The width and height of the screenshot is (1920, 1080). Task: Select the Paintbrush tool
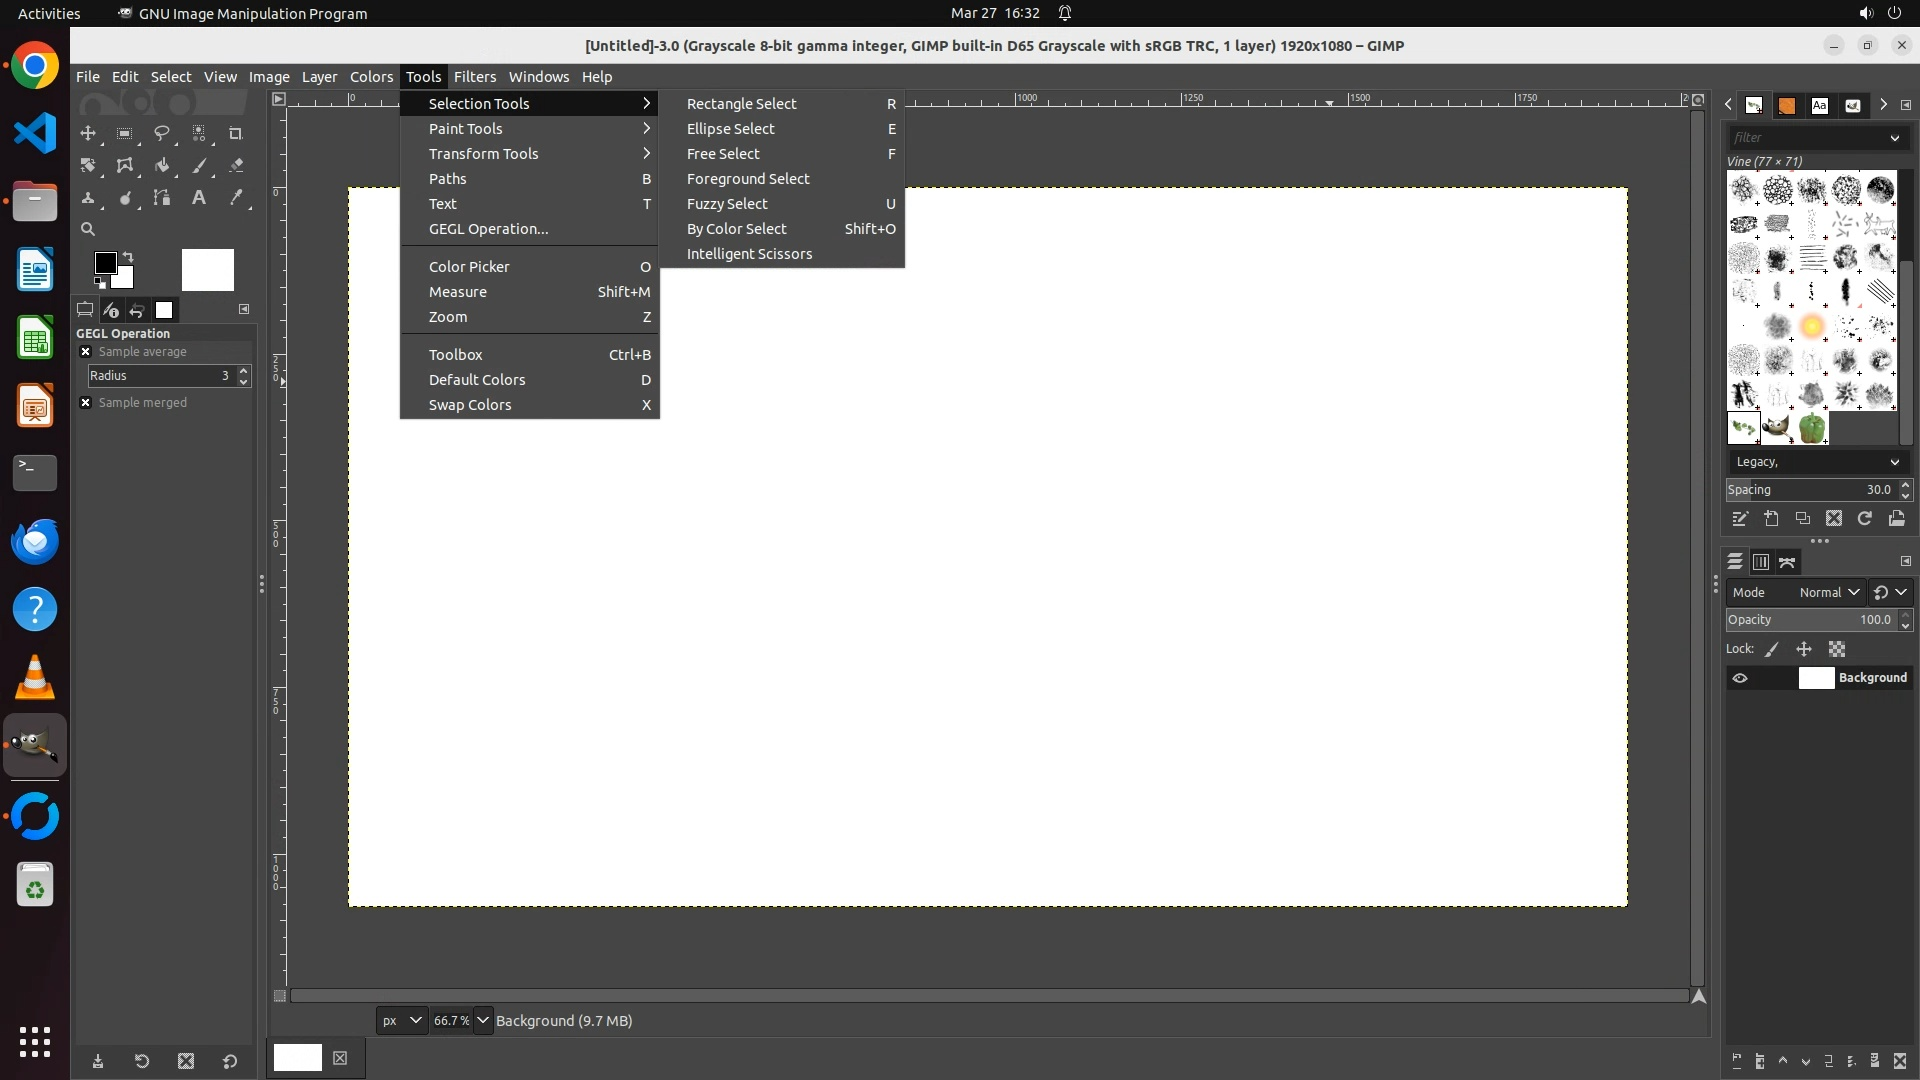pyautogui.click(x=199, y=165)
